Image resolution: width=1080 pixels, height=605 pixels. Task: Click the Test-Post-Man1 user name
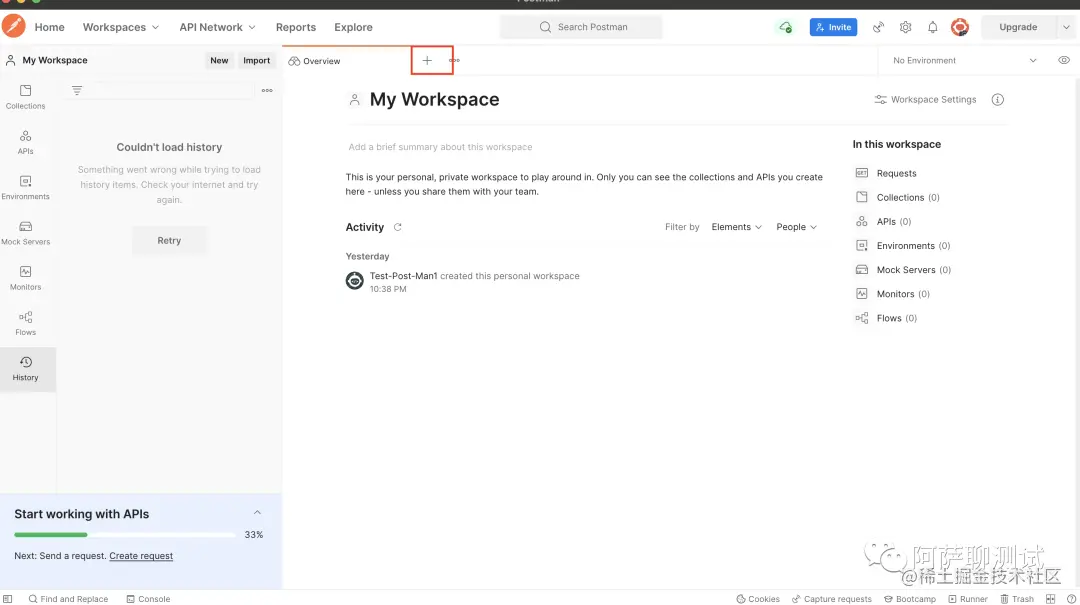tap(403, 276)
